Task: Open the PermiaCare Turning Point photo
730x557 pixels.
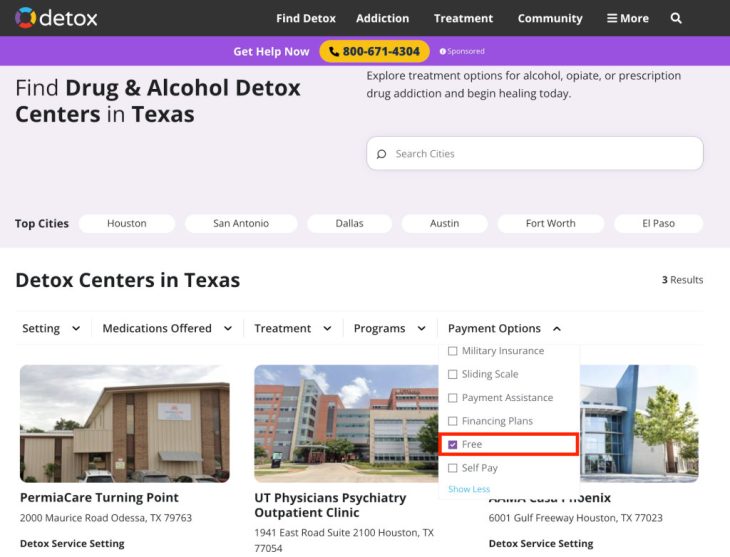Action: point(125,423)
